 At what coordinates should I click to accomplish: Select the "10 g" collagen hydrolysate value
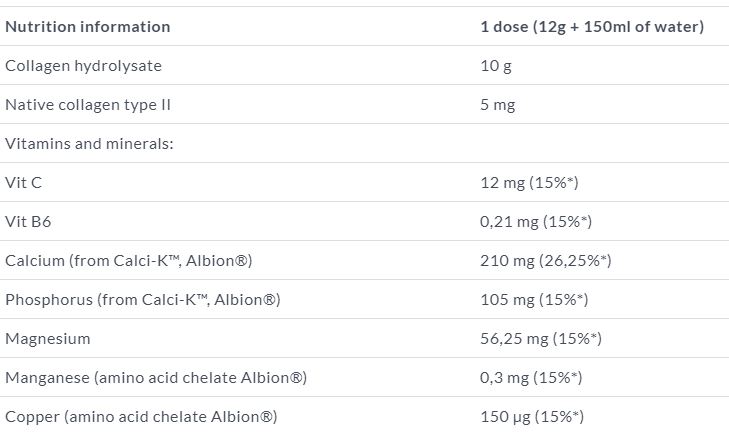tap(497, 66)
